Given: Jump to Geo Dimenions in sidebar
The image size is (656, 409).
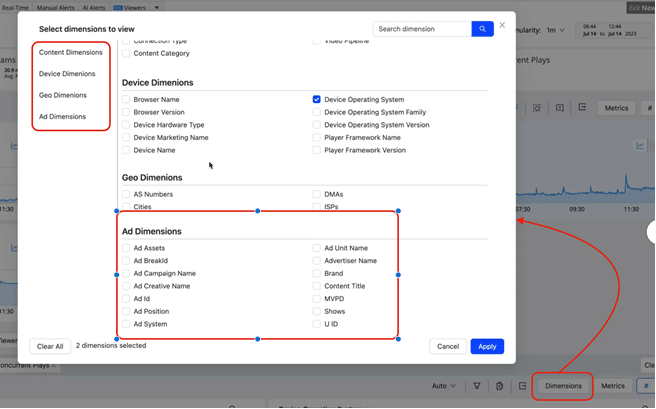Looking at the screenshot, I should [x=63, y=95].
